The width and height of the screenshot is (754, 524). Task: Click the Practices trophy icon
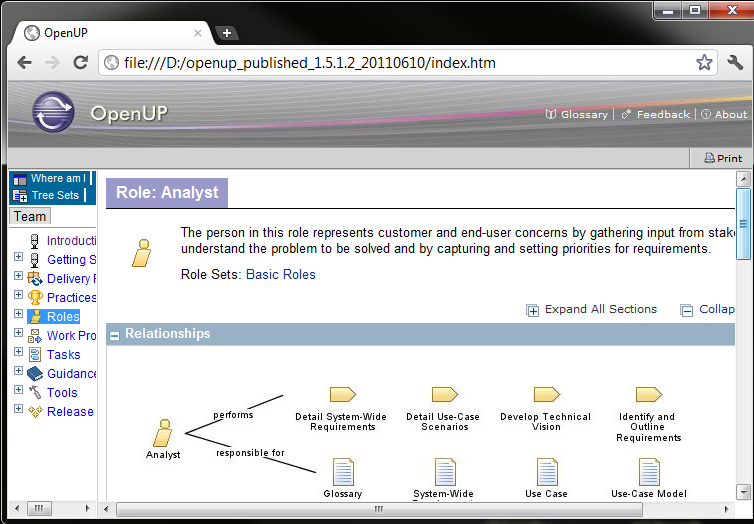(x=35, y=298)
